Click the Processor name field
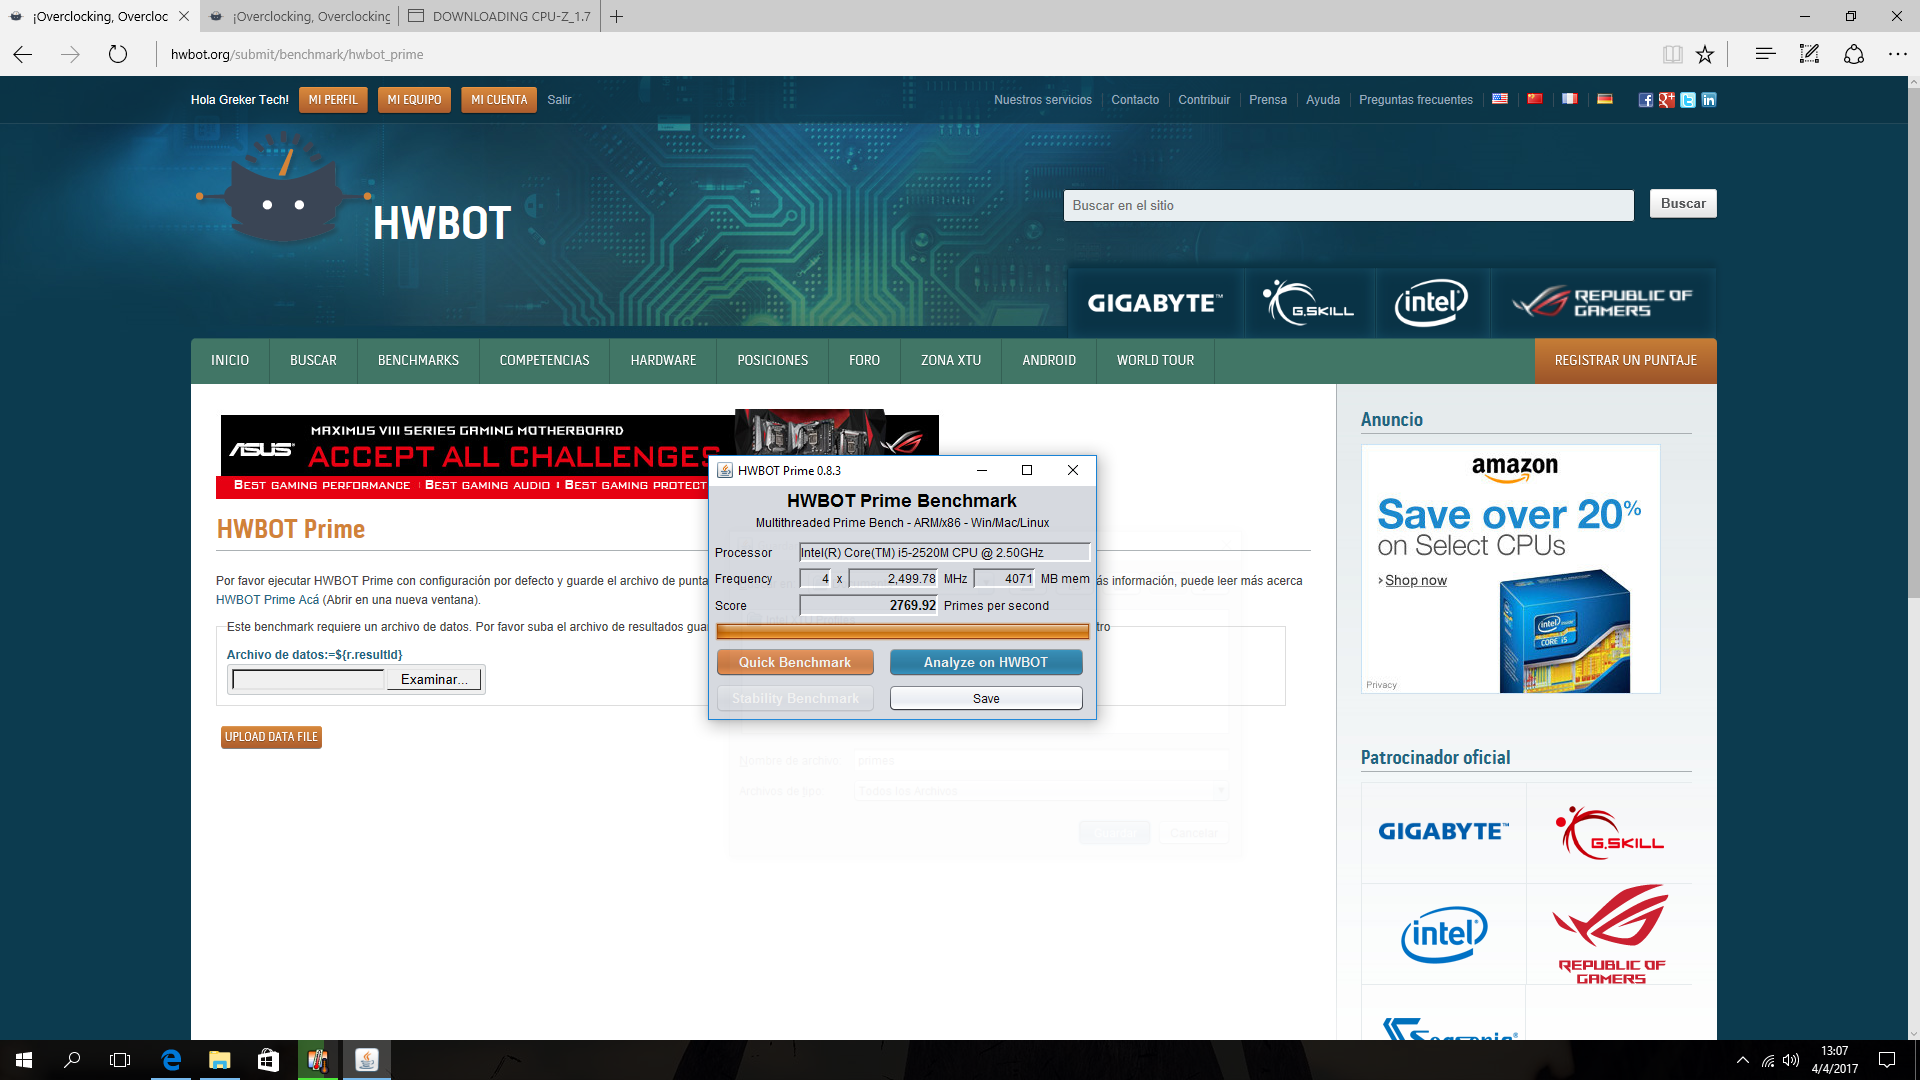This screenshot has height=1080, width=1920. coord(944,552)
